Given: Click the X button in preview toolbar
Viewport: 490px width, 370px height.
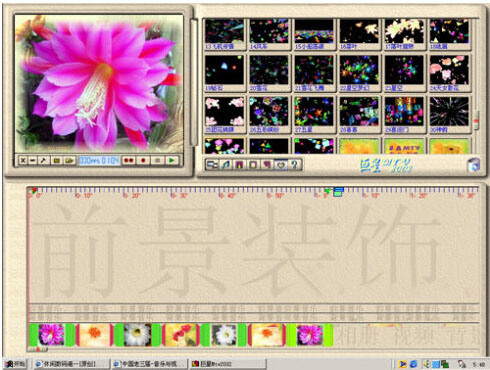Looking at the screenshot, I should pyautogui.click(x=23, y=160).
